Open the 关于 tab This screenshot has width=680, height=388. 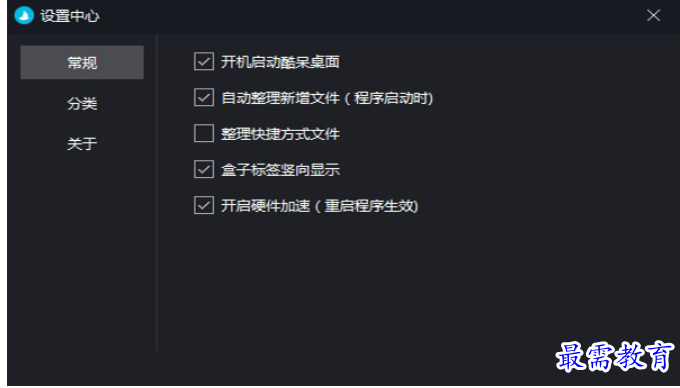coord(82,143)
